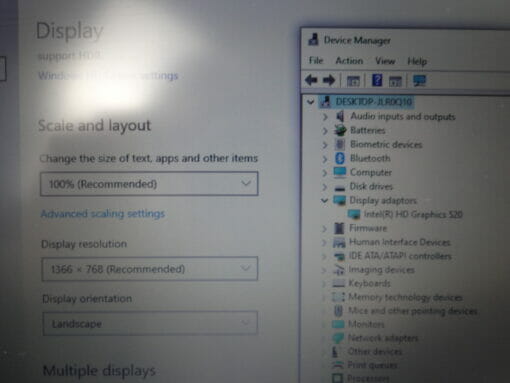Expand the Biometric devices chevron
Screen dimensions: 510x383
[325, 145]
